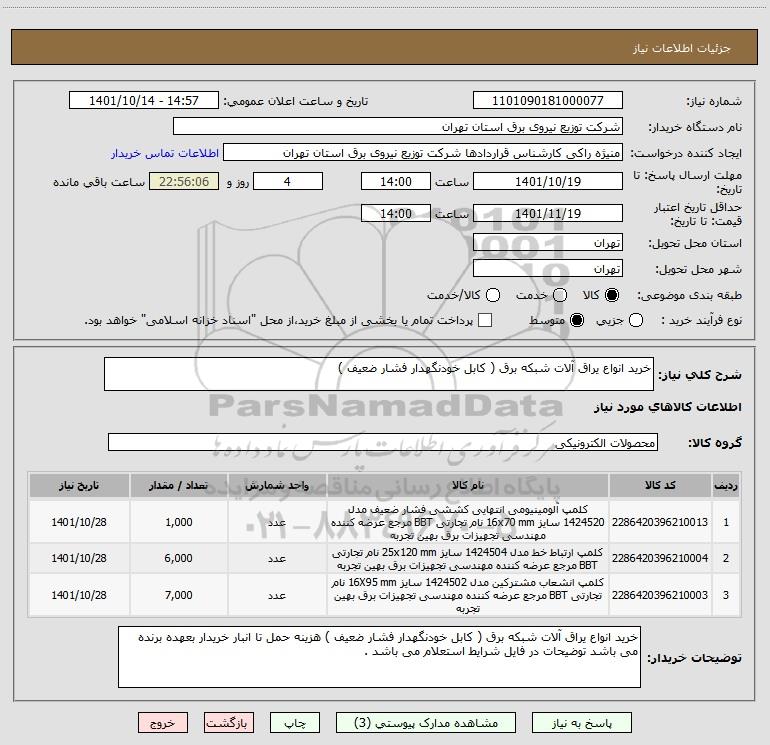Screen dimensions: 770x745
Task: Click item name with model 1424504
Action: [468, 558]
